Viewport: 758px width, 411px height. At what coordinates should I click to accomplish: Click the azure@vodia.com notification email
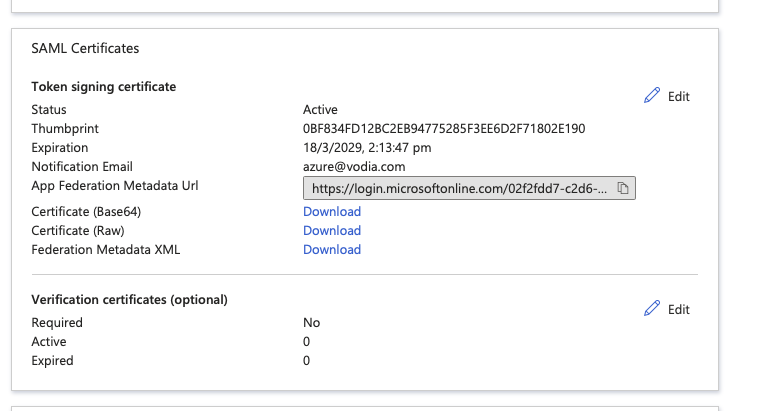[354, 167]
